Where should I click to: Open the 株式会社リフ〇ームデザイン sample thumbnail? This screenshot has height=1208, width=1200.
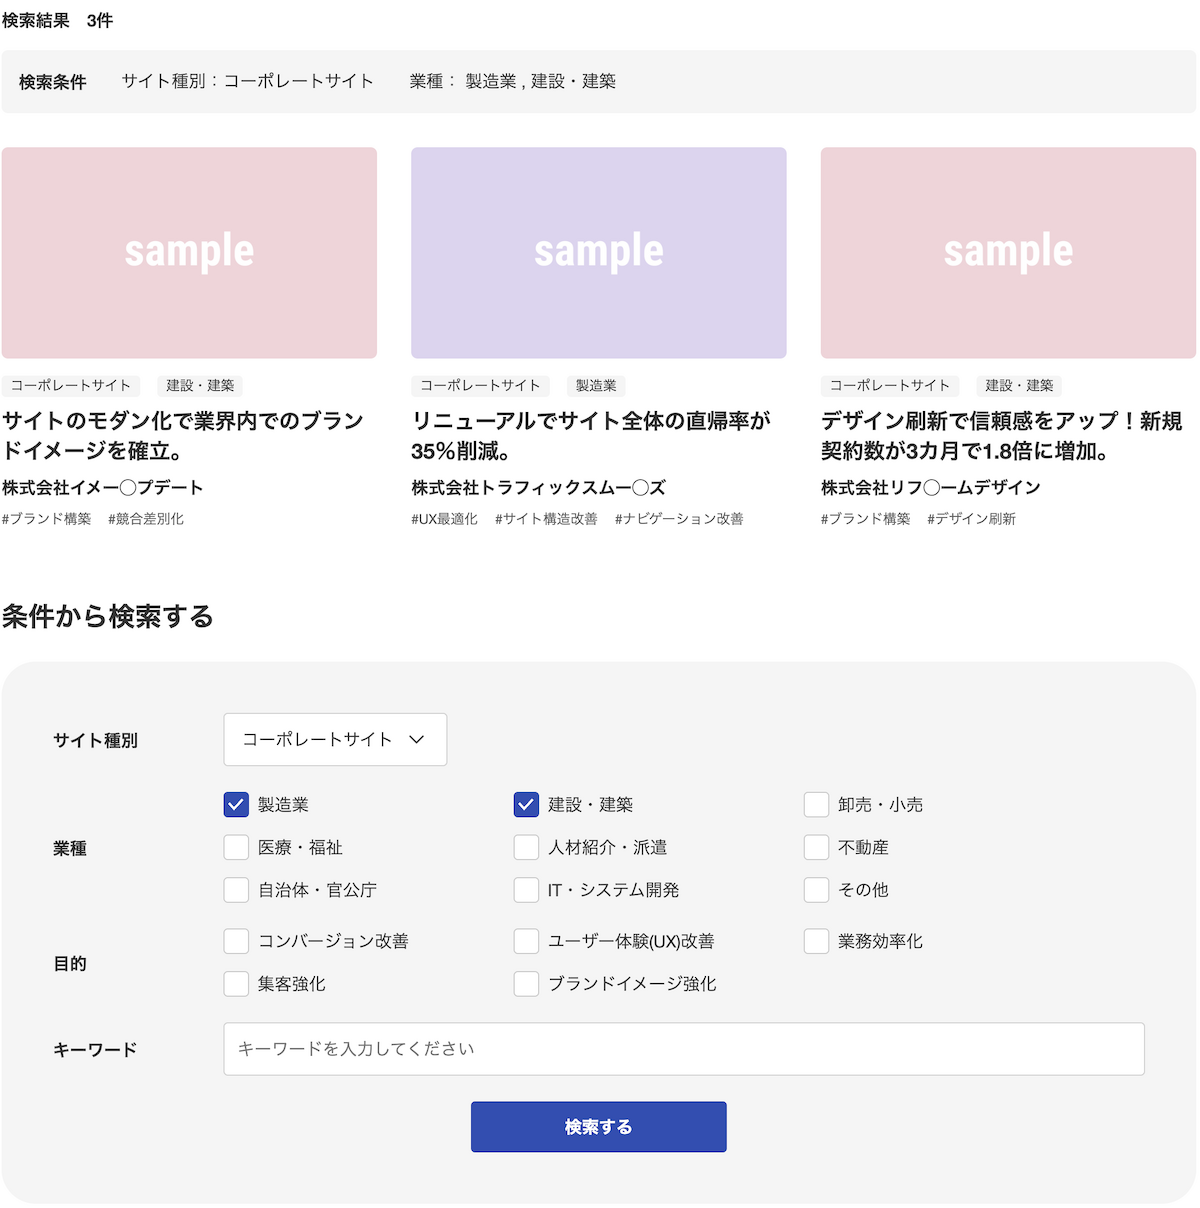[x=1008, y=253]
